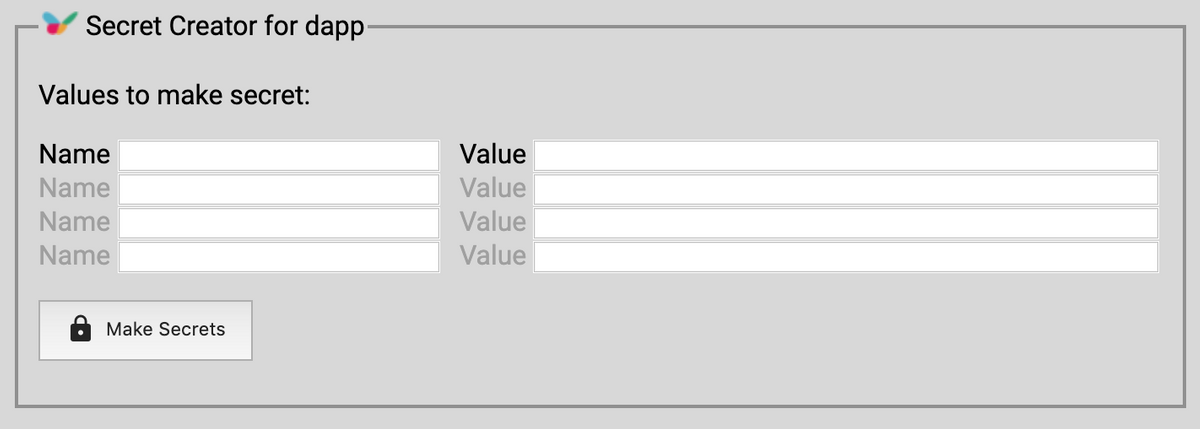This screenshot has height=429, width=1200.
Task: Focus the first row Name input field
Action: coord(279,155)
